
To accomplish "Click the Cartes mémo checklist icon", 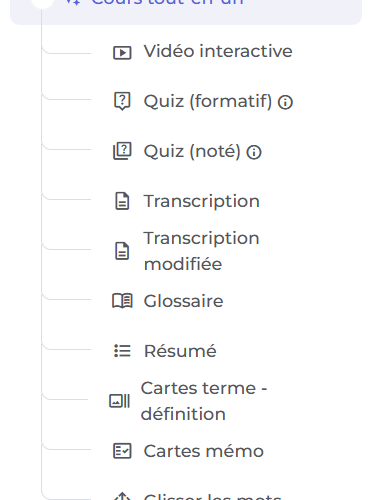I will (122, 451).
